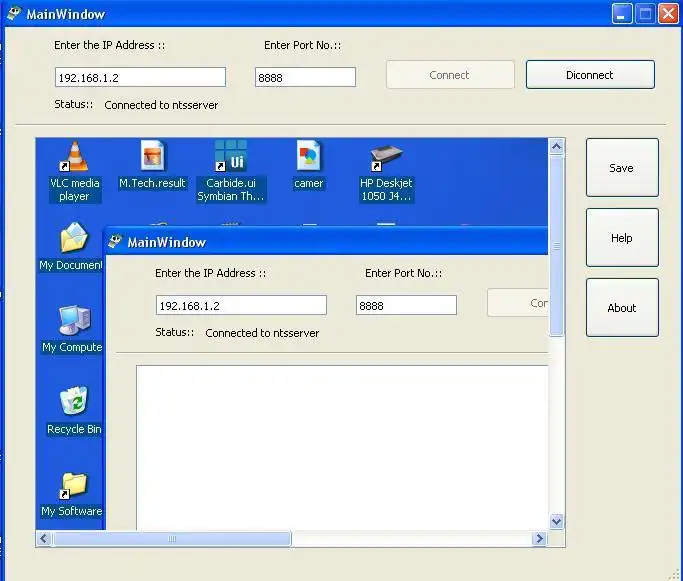This screenshot has width=683, height=581.
Task: Click the remote window Enter the IP Address label
Action: point(211,273)
